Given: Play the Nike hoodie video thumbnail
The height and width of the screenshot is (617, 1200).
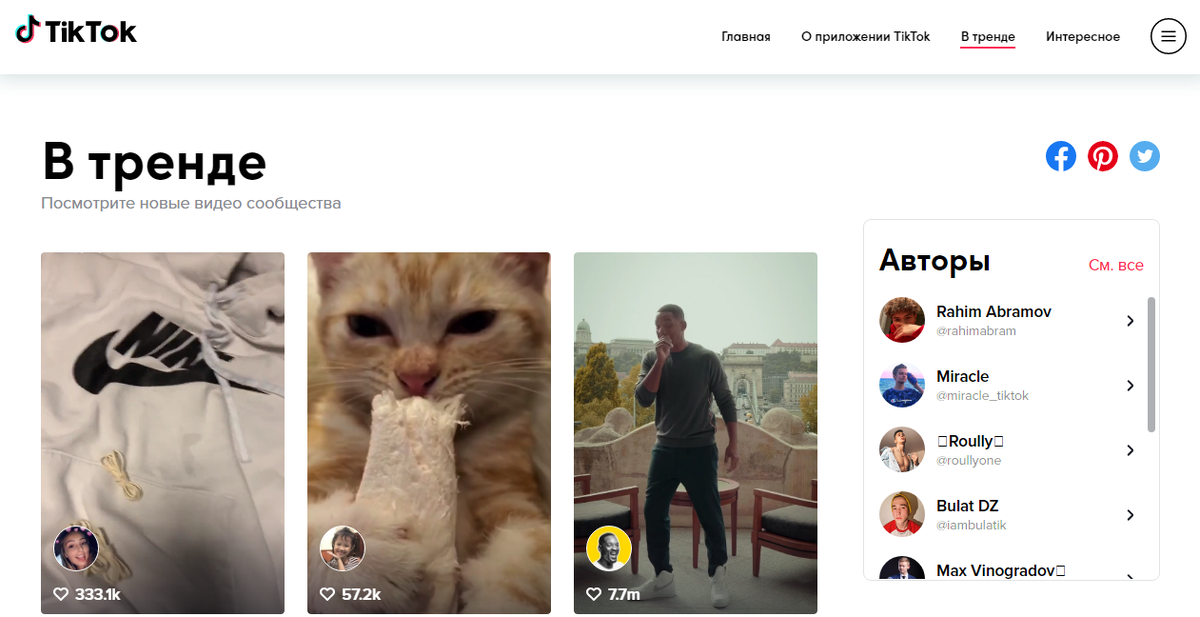Looking at the screenshot, I should coord(163,433).
